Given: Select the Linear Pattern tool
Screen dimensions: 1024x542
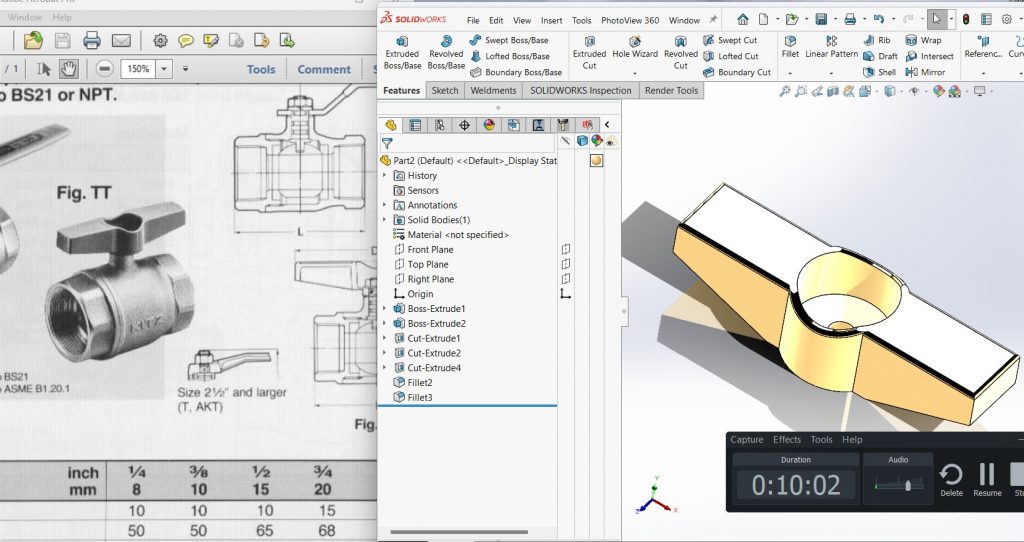Looking at the screenshot, I should click(831, 48).
